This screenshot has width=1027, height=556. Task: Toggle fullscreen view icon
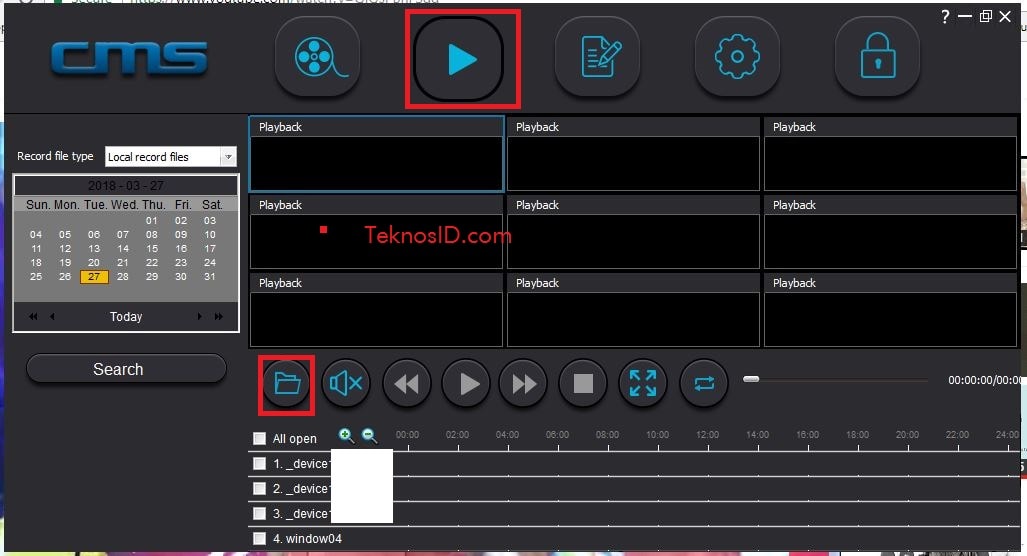click(643, 383)
